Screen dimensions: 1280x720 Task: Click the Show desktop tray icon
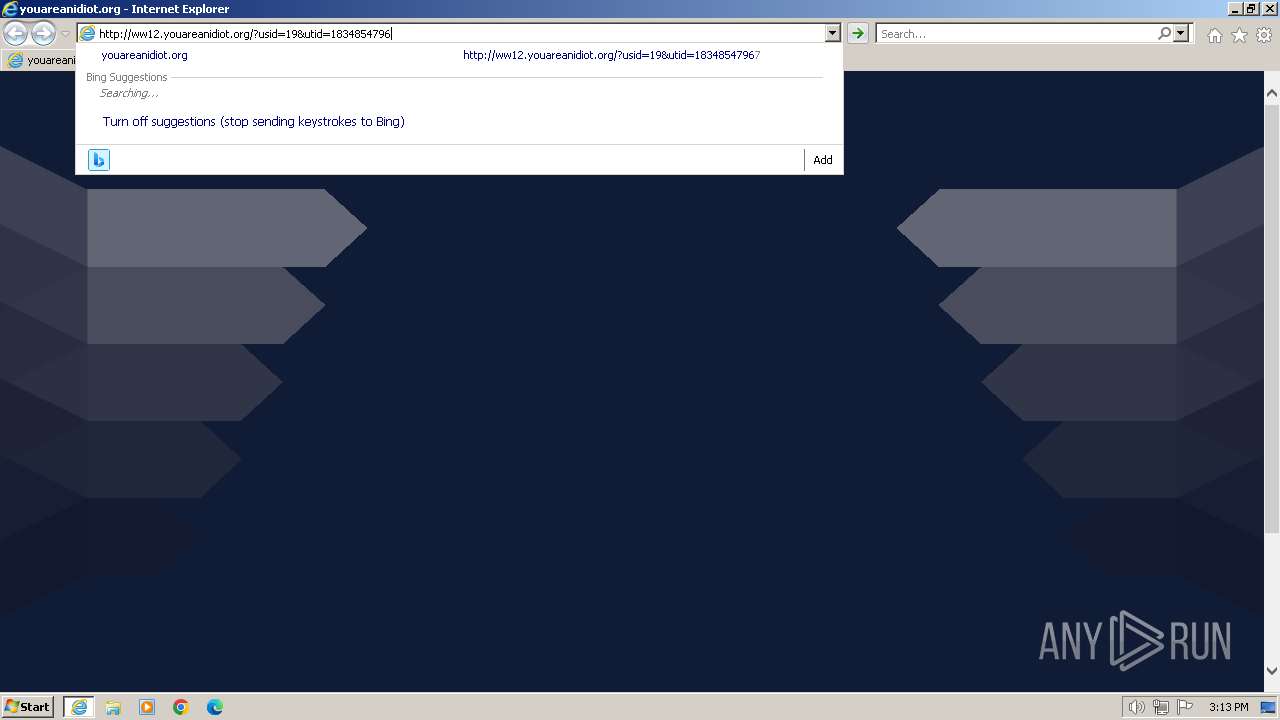coord(1269,707)
